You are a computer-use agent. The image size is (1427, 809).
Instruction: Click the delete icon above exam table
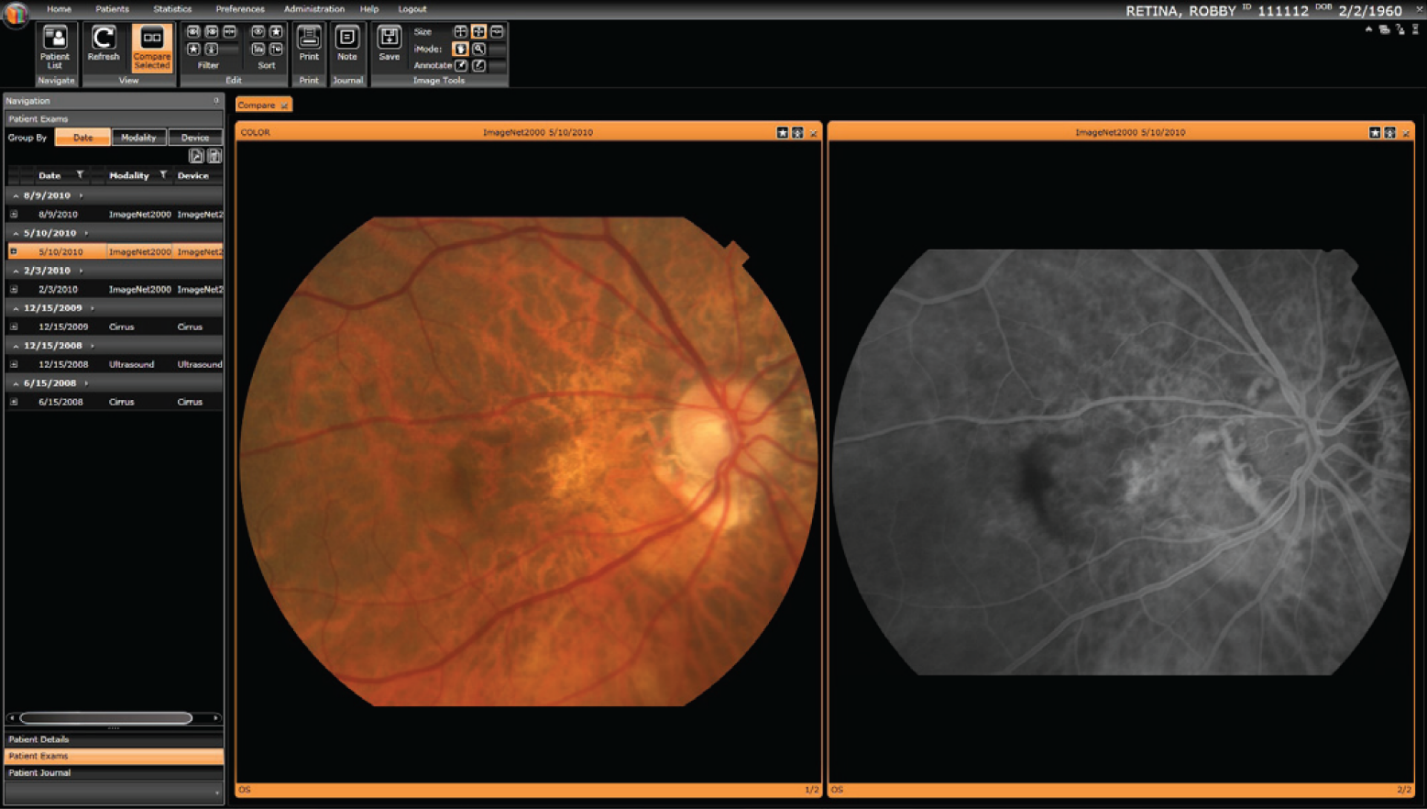(x=214, y=156)
